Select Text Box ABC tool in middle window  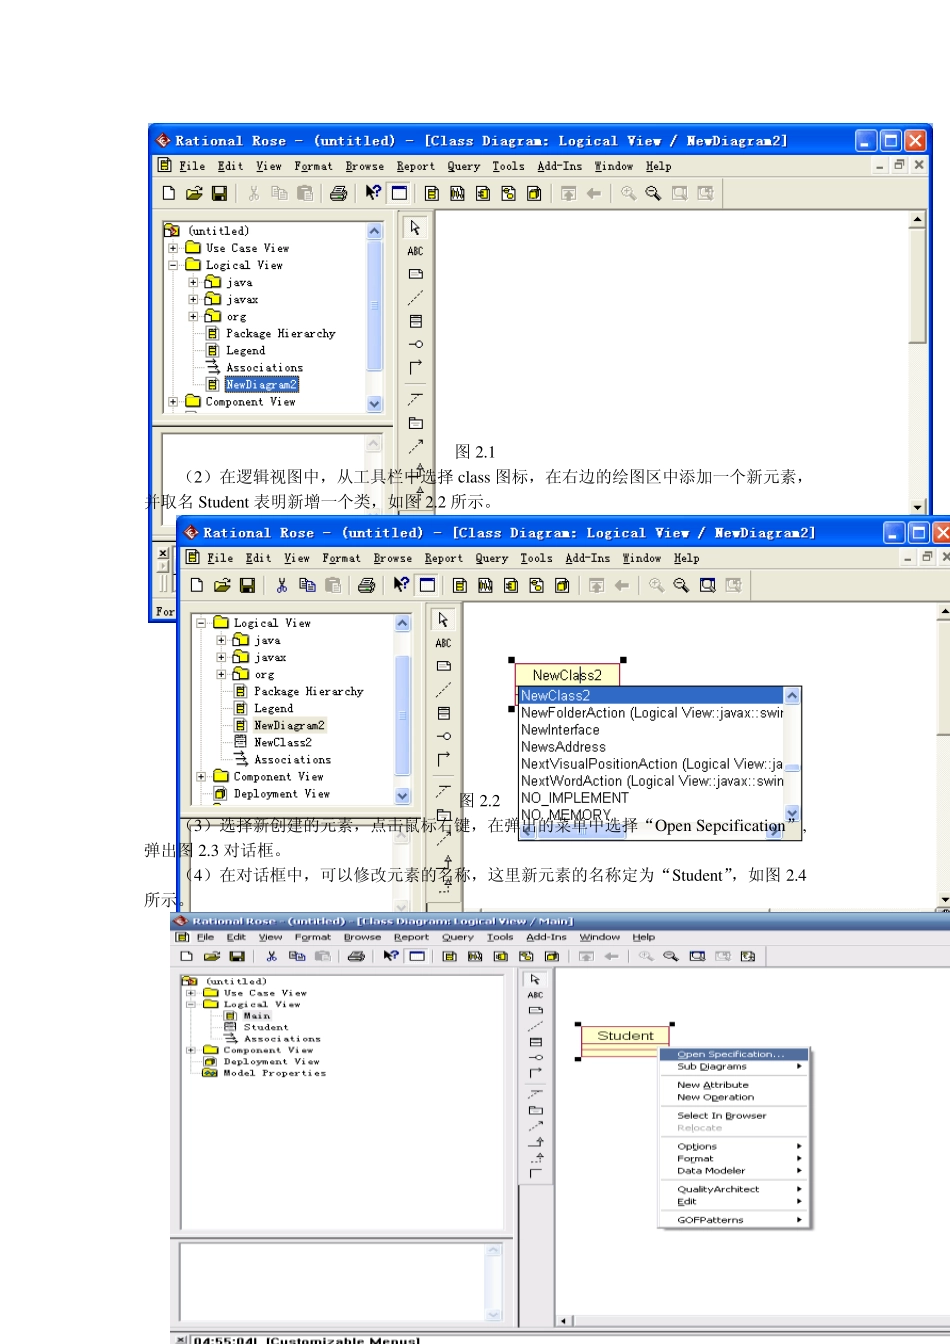pos(443,643)
